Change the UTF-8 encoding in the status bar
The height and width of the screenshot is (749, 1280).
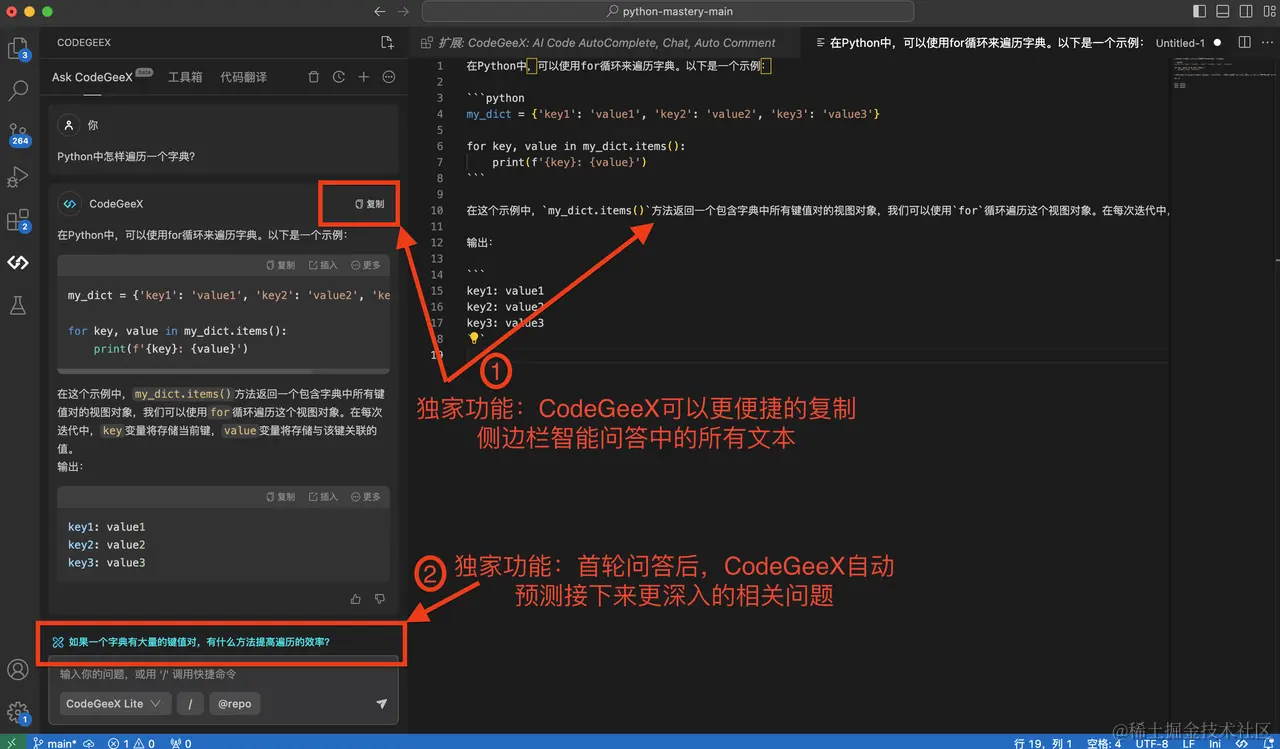(1151, 743)
